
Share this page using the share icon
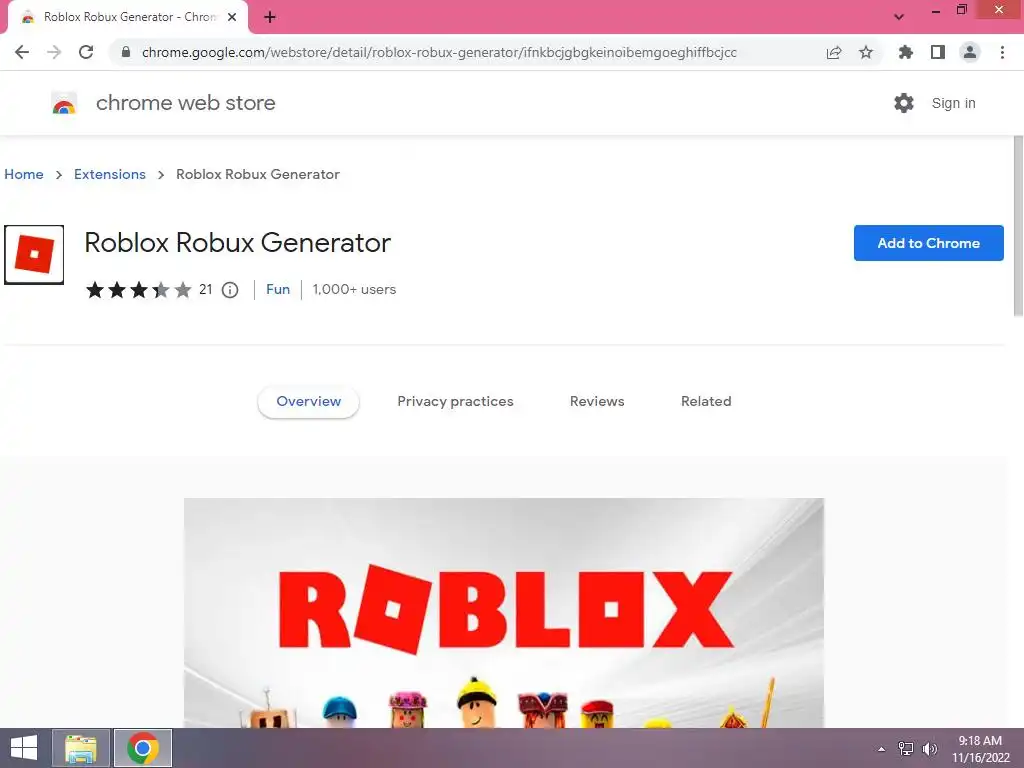coord(834,52)
